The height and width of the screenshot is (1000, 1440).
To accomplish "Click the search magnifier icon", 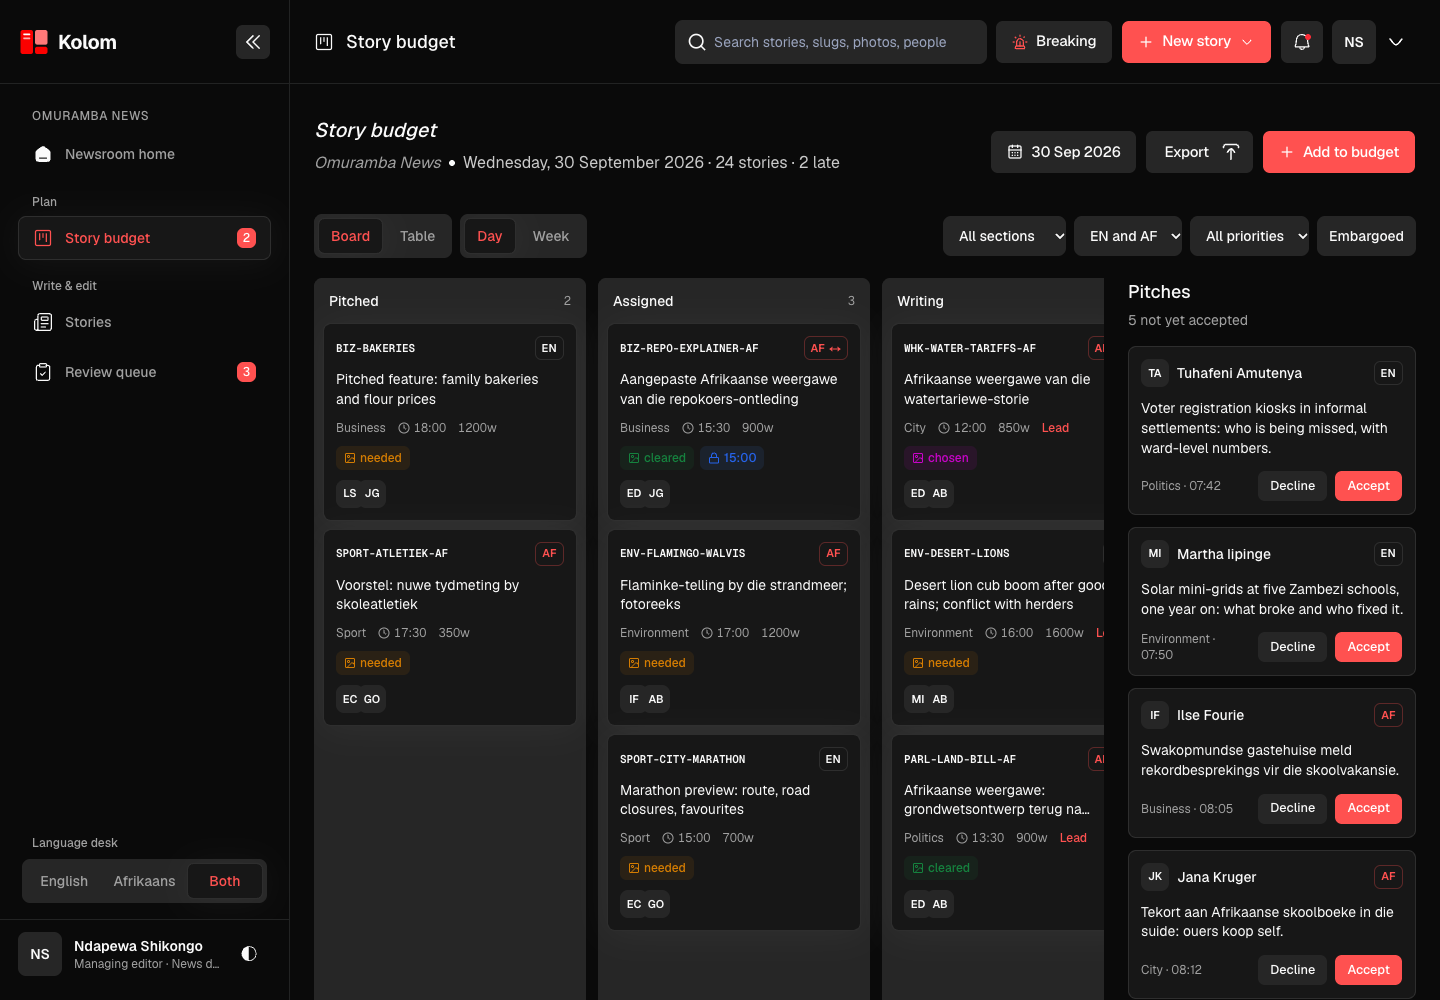I will point(697,42).
